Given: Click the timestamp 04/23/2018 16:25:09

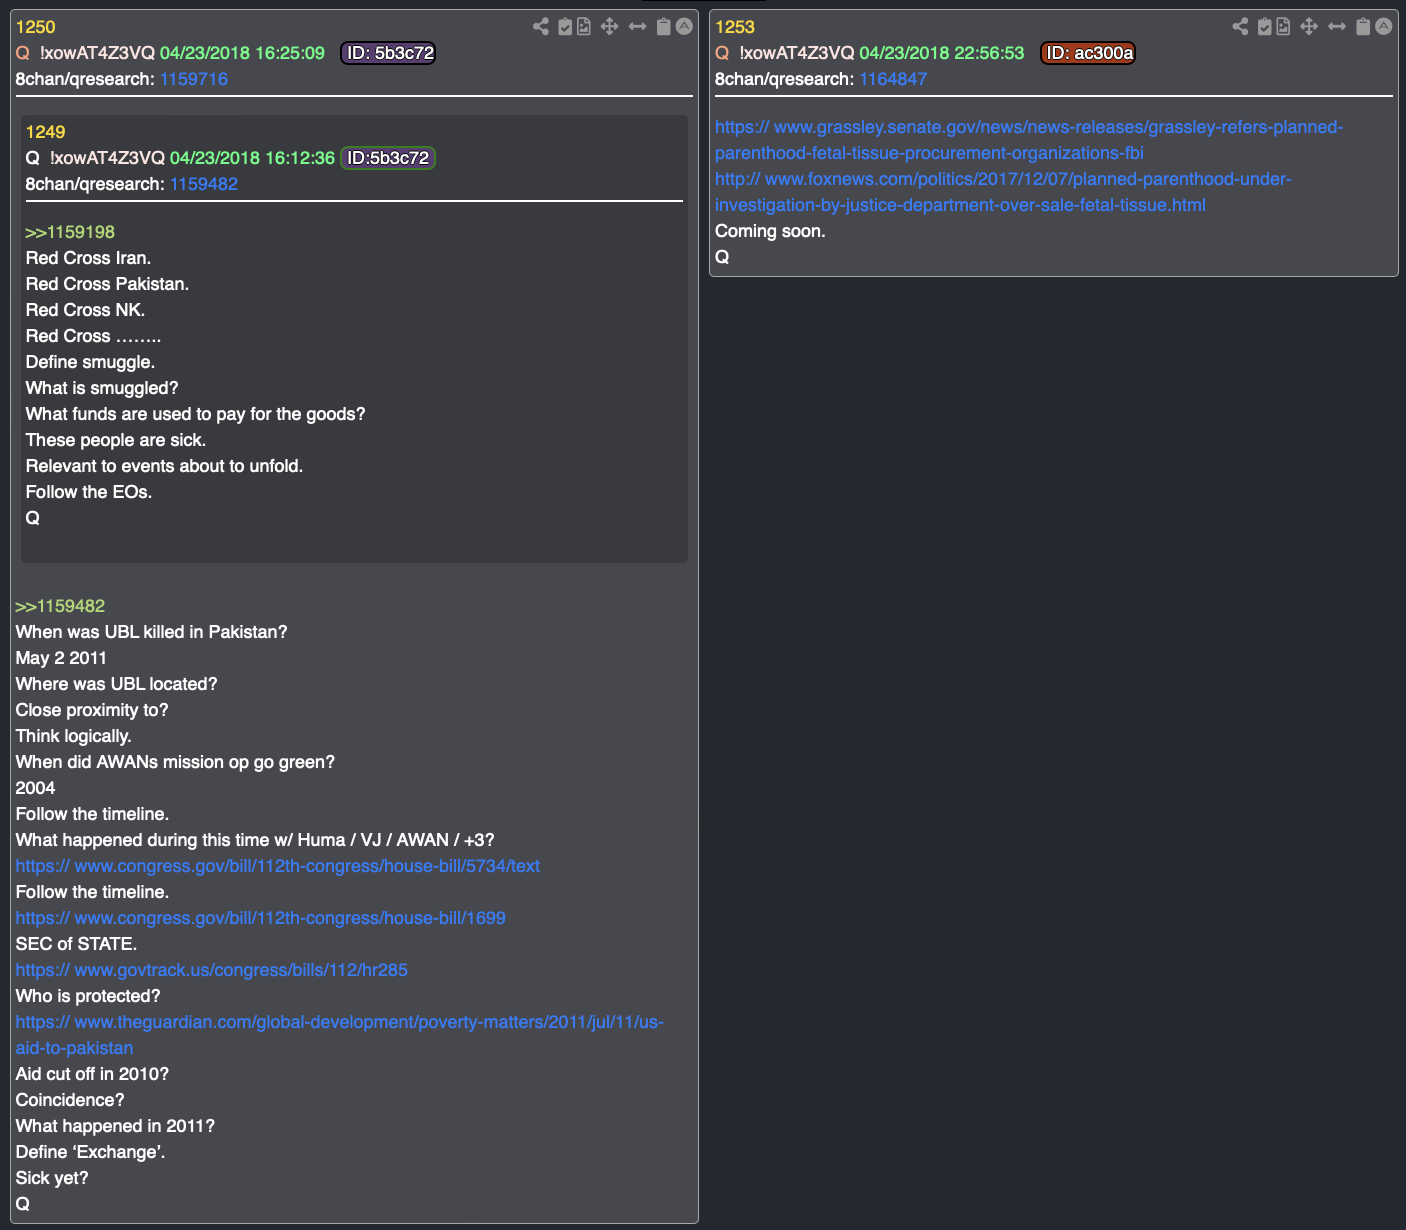Looking at the screenshot, I should click(242, 53).
